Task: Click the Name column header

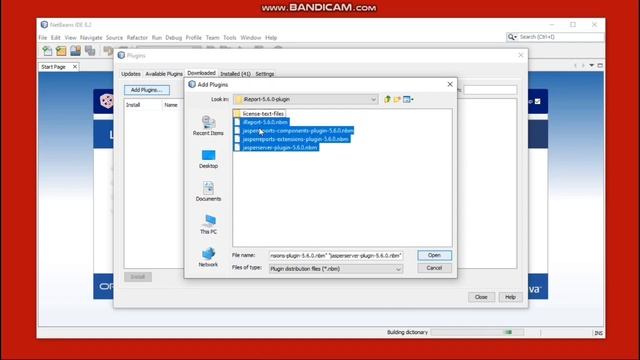Action: 171,105
